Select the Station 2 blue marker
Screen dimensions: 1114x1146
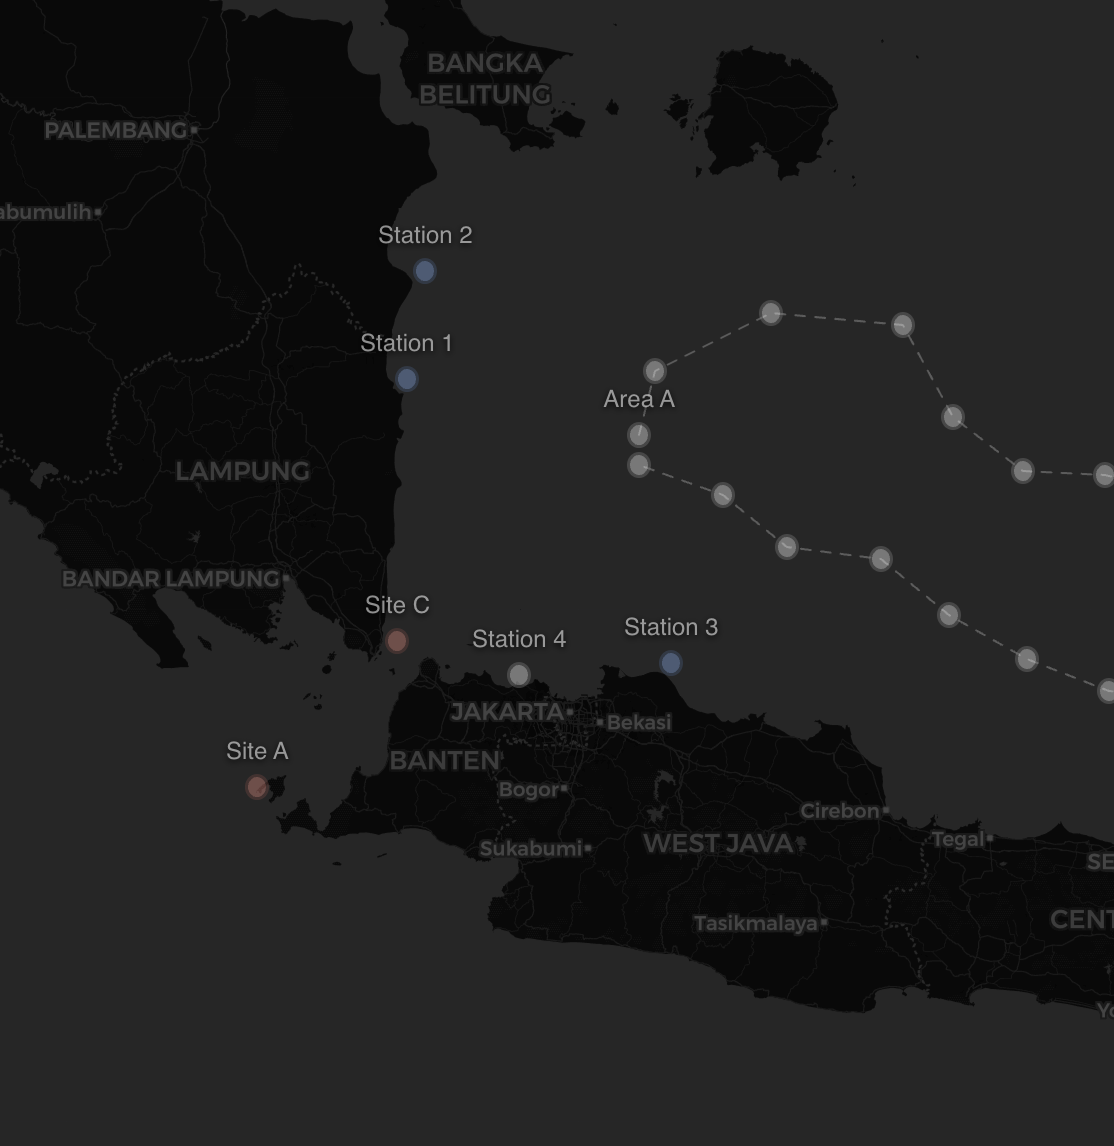[x=425, y=271]
